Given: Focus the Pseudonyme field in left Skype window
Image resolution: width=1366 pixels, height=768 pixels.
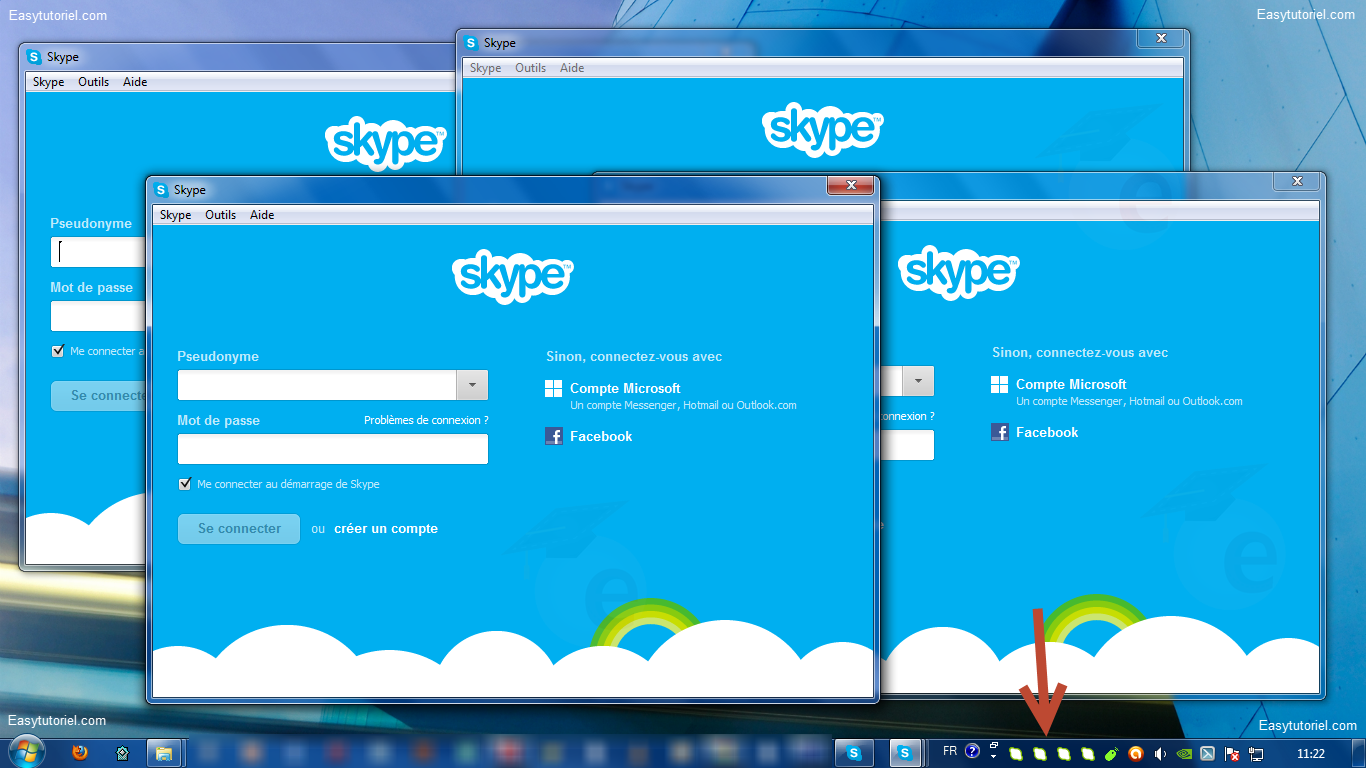Looking at the screenshot, I should point(98,252).
